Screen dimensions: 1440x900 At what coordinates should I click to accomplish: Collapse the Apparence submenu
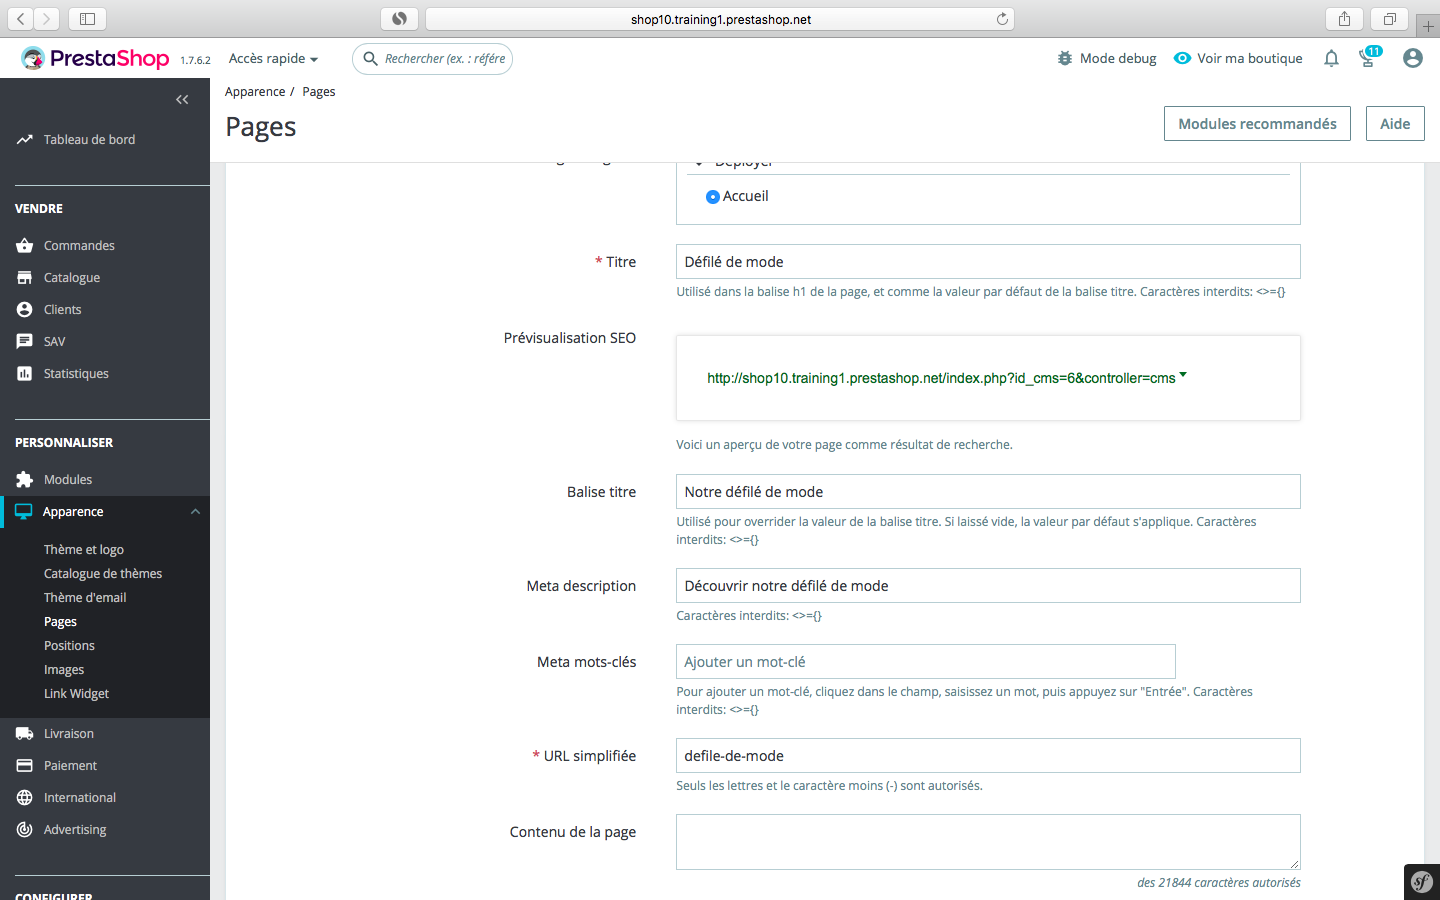195,512
